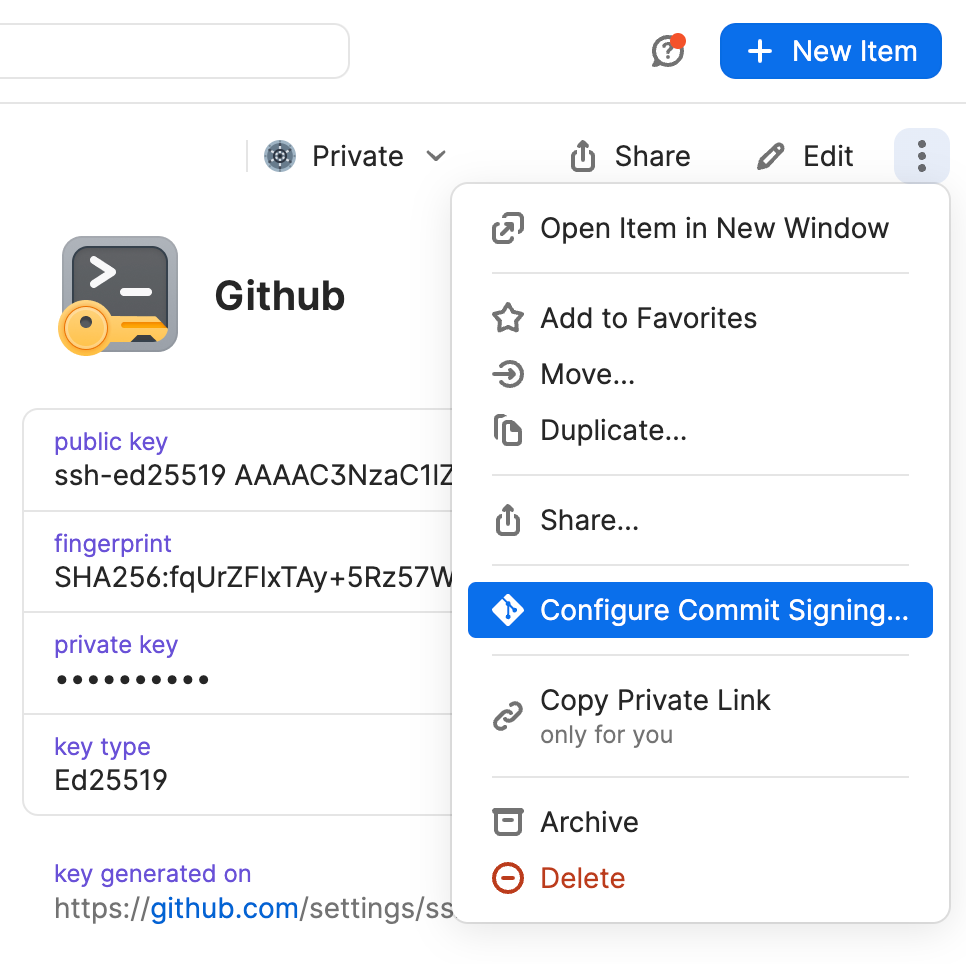Click the star icon for Add to Favorites
This screenshot has height=964, width=966.
508,318
